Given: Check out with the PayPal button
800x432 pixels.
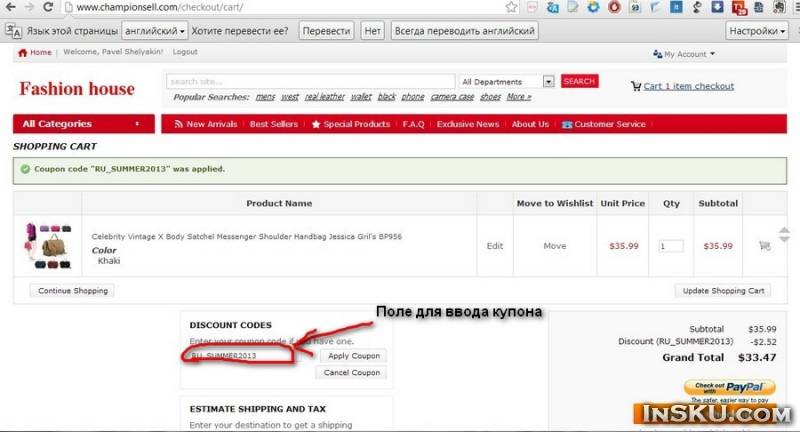Looking at the screenshot, I should 730,387.
